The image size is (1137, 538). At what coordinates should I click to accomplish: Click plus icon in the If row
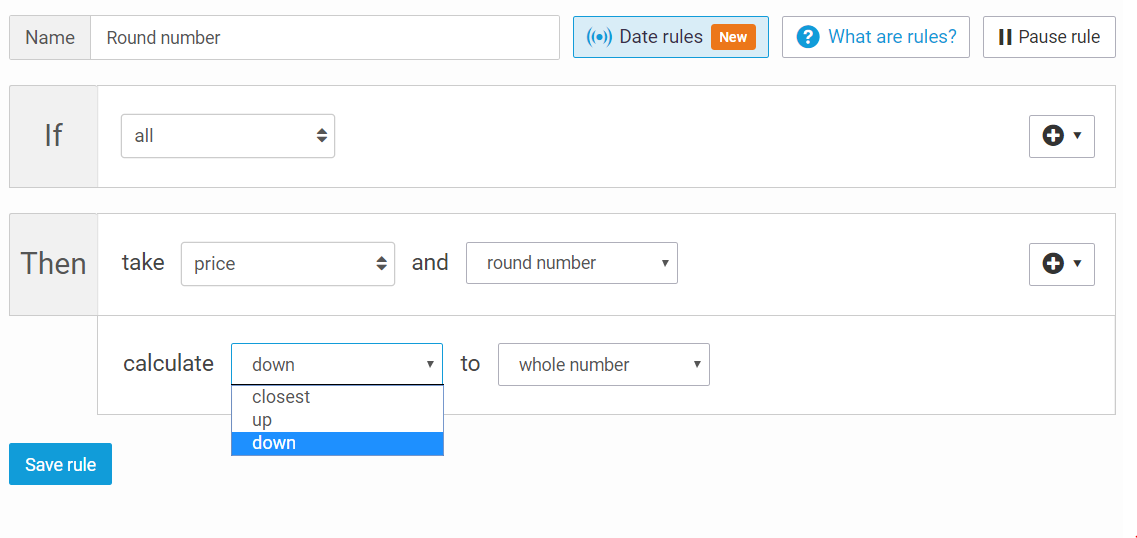click(1053, 136)
